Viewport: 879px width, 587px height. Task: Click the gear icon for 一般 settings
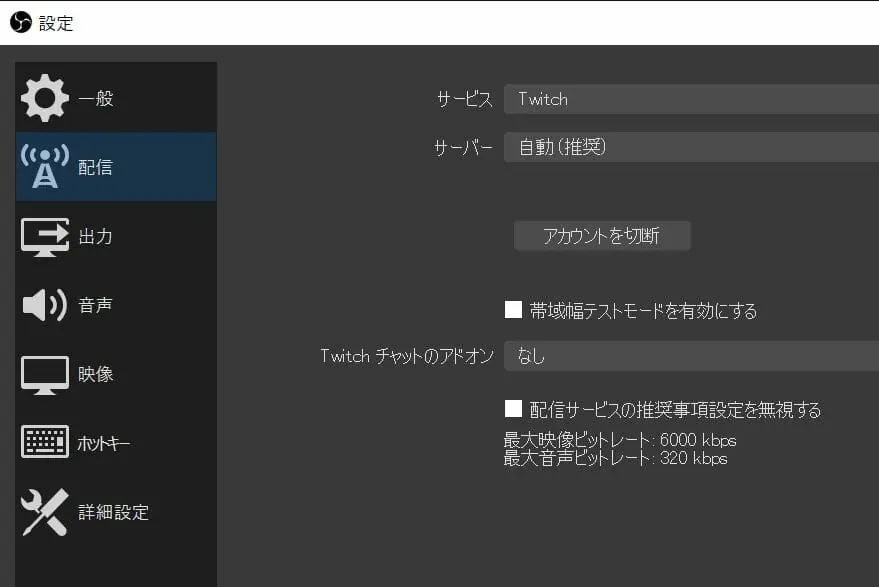pyautogui.click(x=45, y=97)
